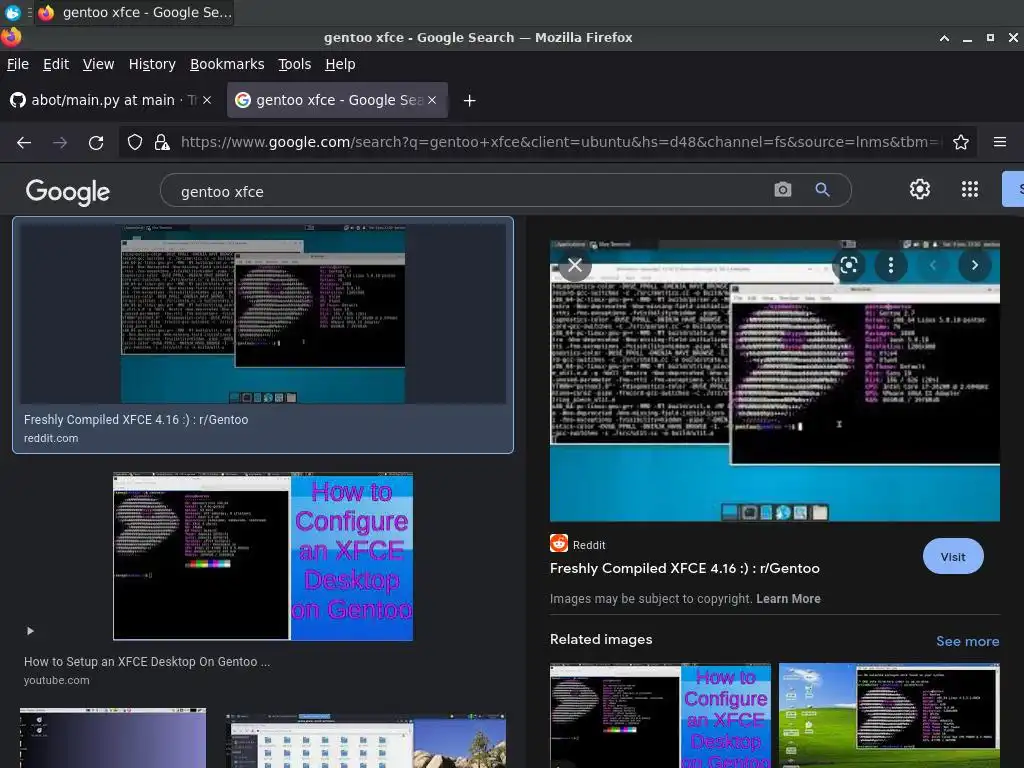Click the How to Setup an XFCE Desktop caption

pyautogui.click(x=147, y=662)
